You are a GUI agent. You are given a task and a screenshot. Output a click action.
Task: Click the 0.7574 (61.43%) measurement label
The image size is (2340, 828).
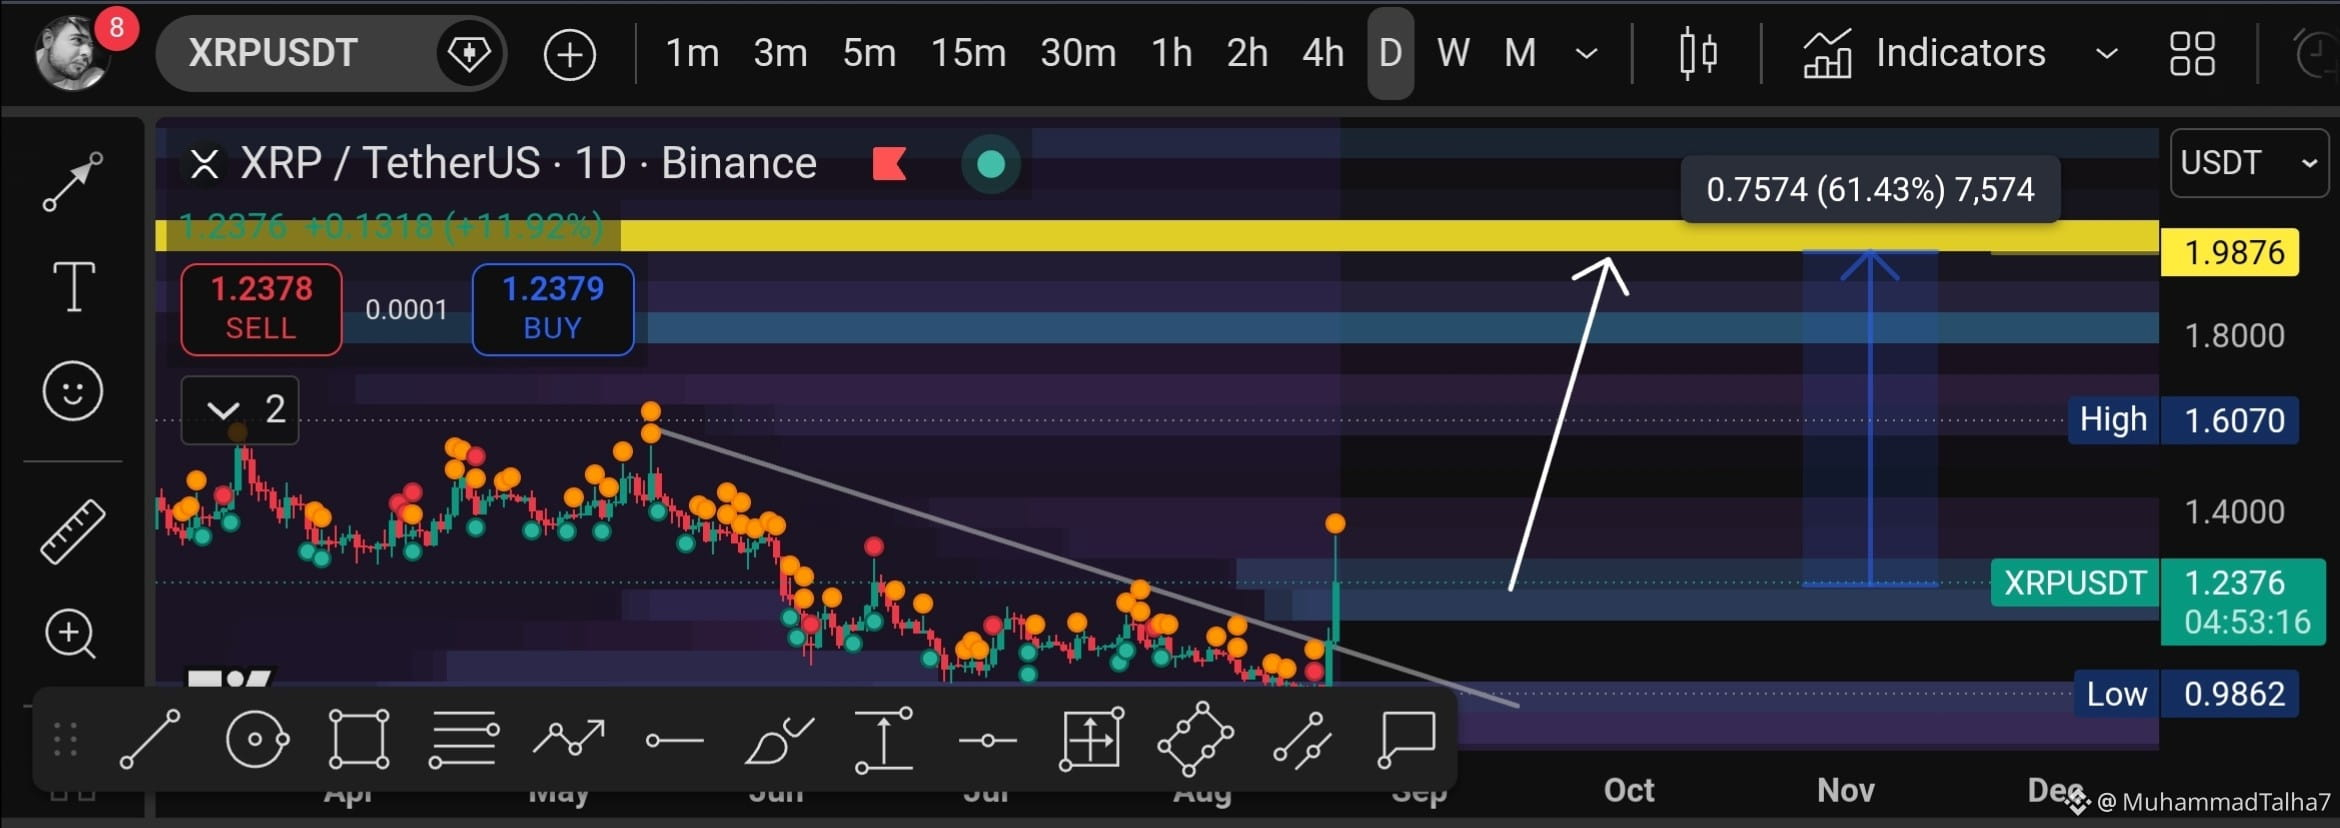pos(1870,189)
